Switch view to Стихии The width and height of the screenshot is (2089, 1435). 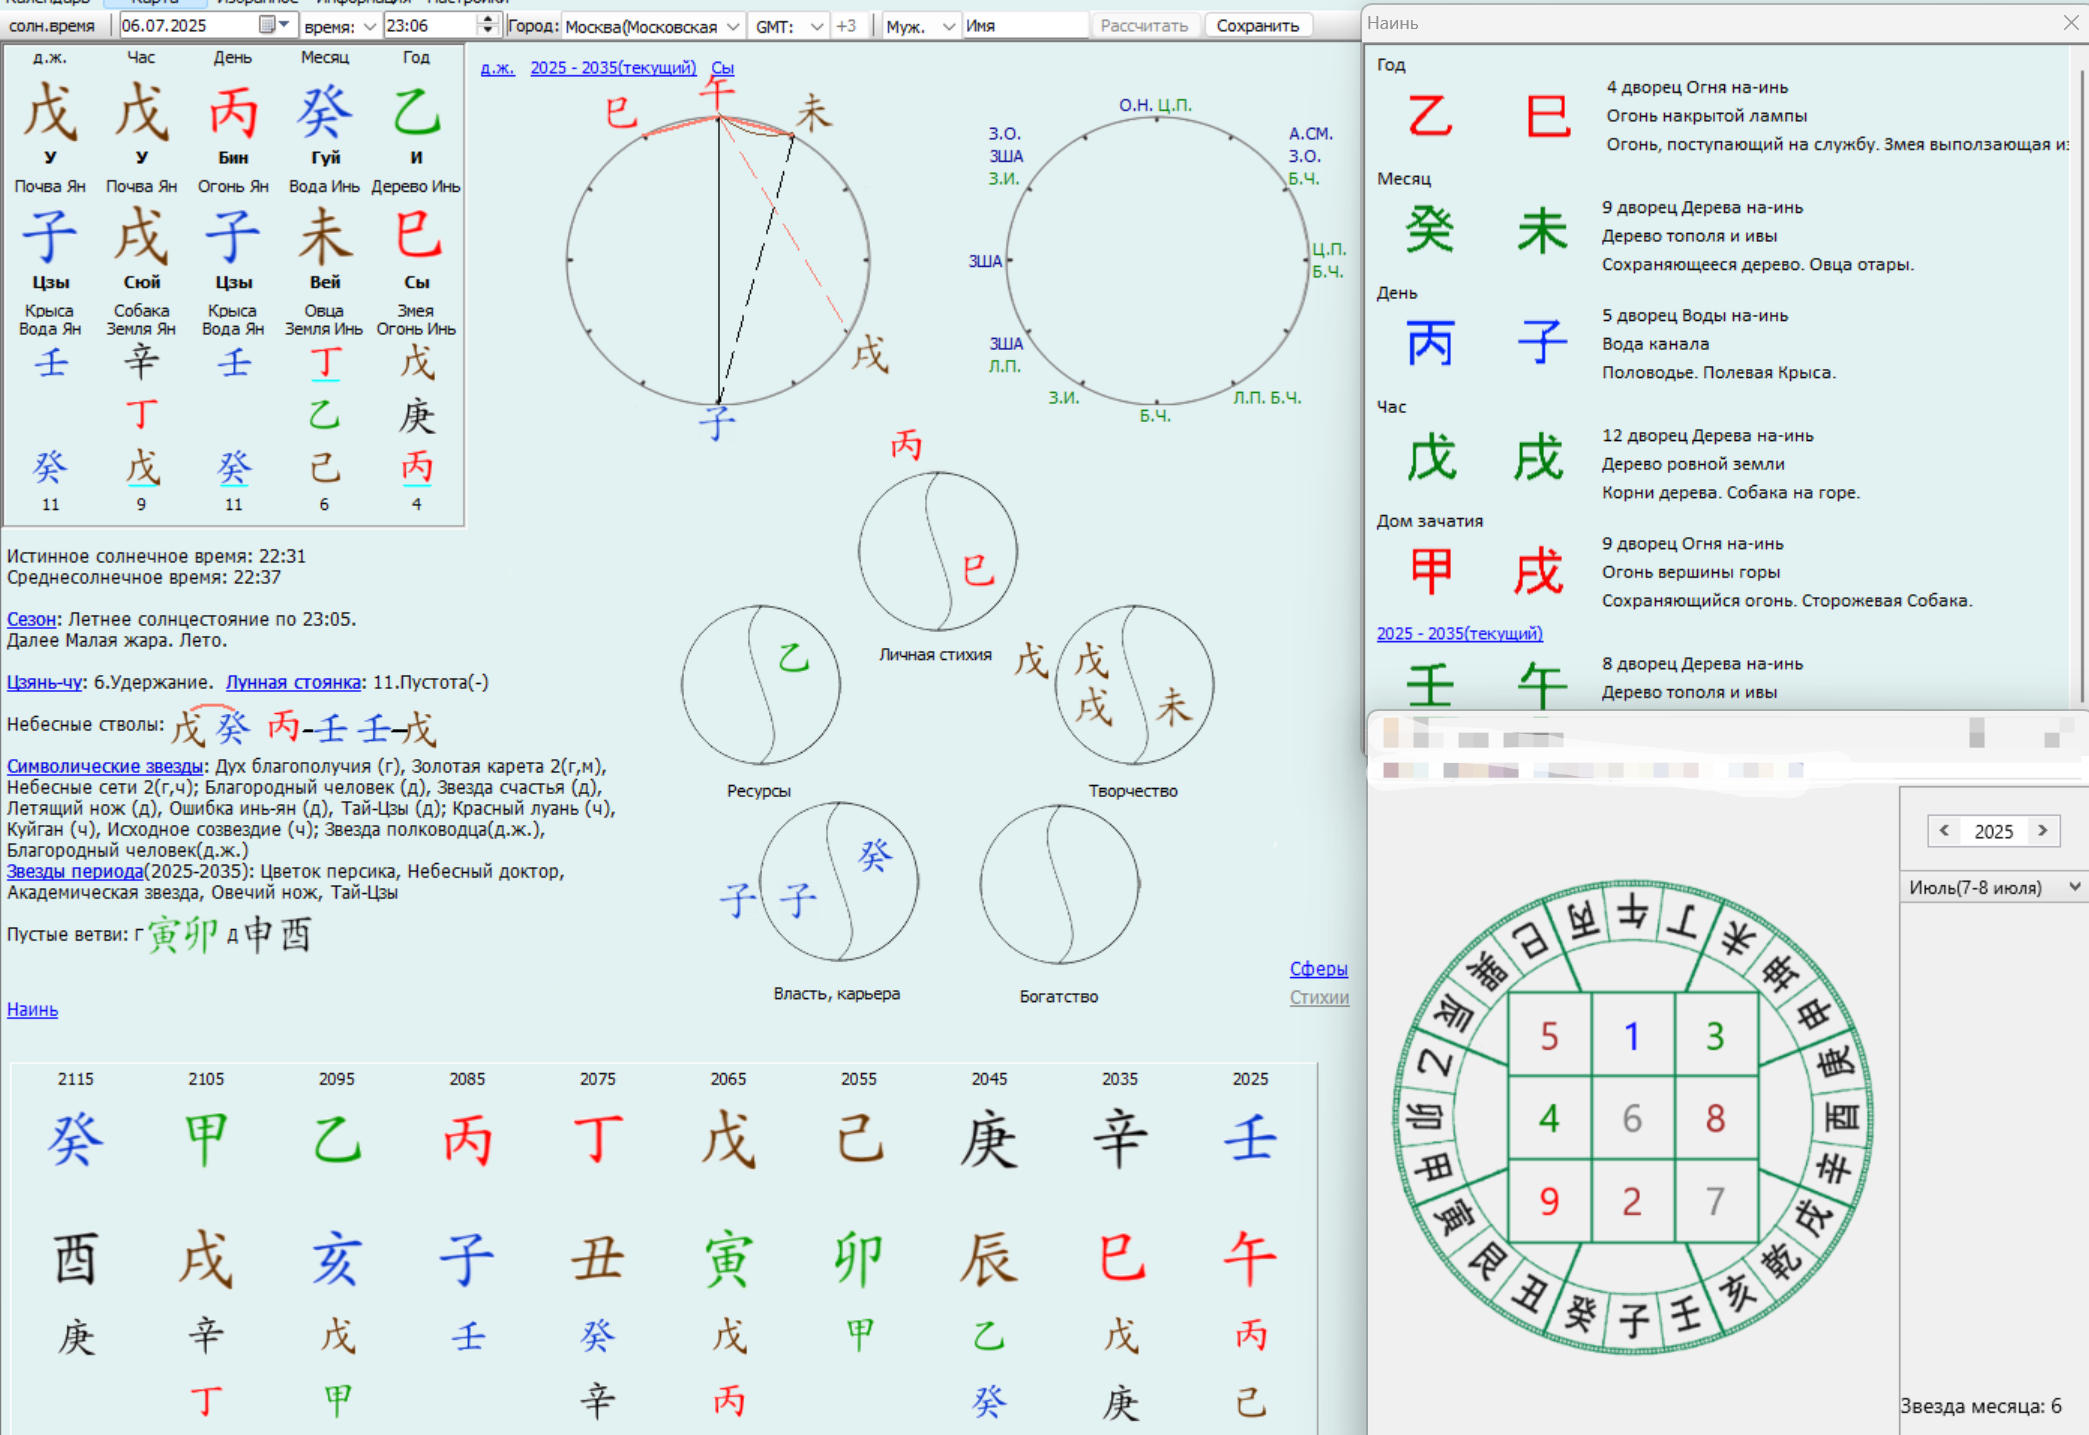[x=1318, y=997]
